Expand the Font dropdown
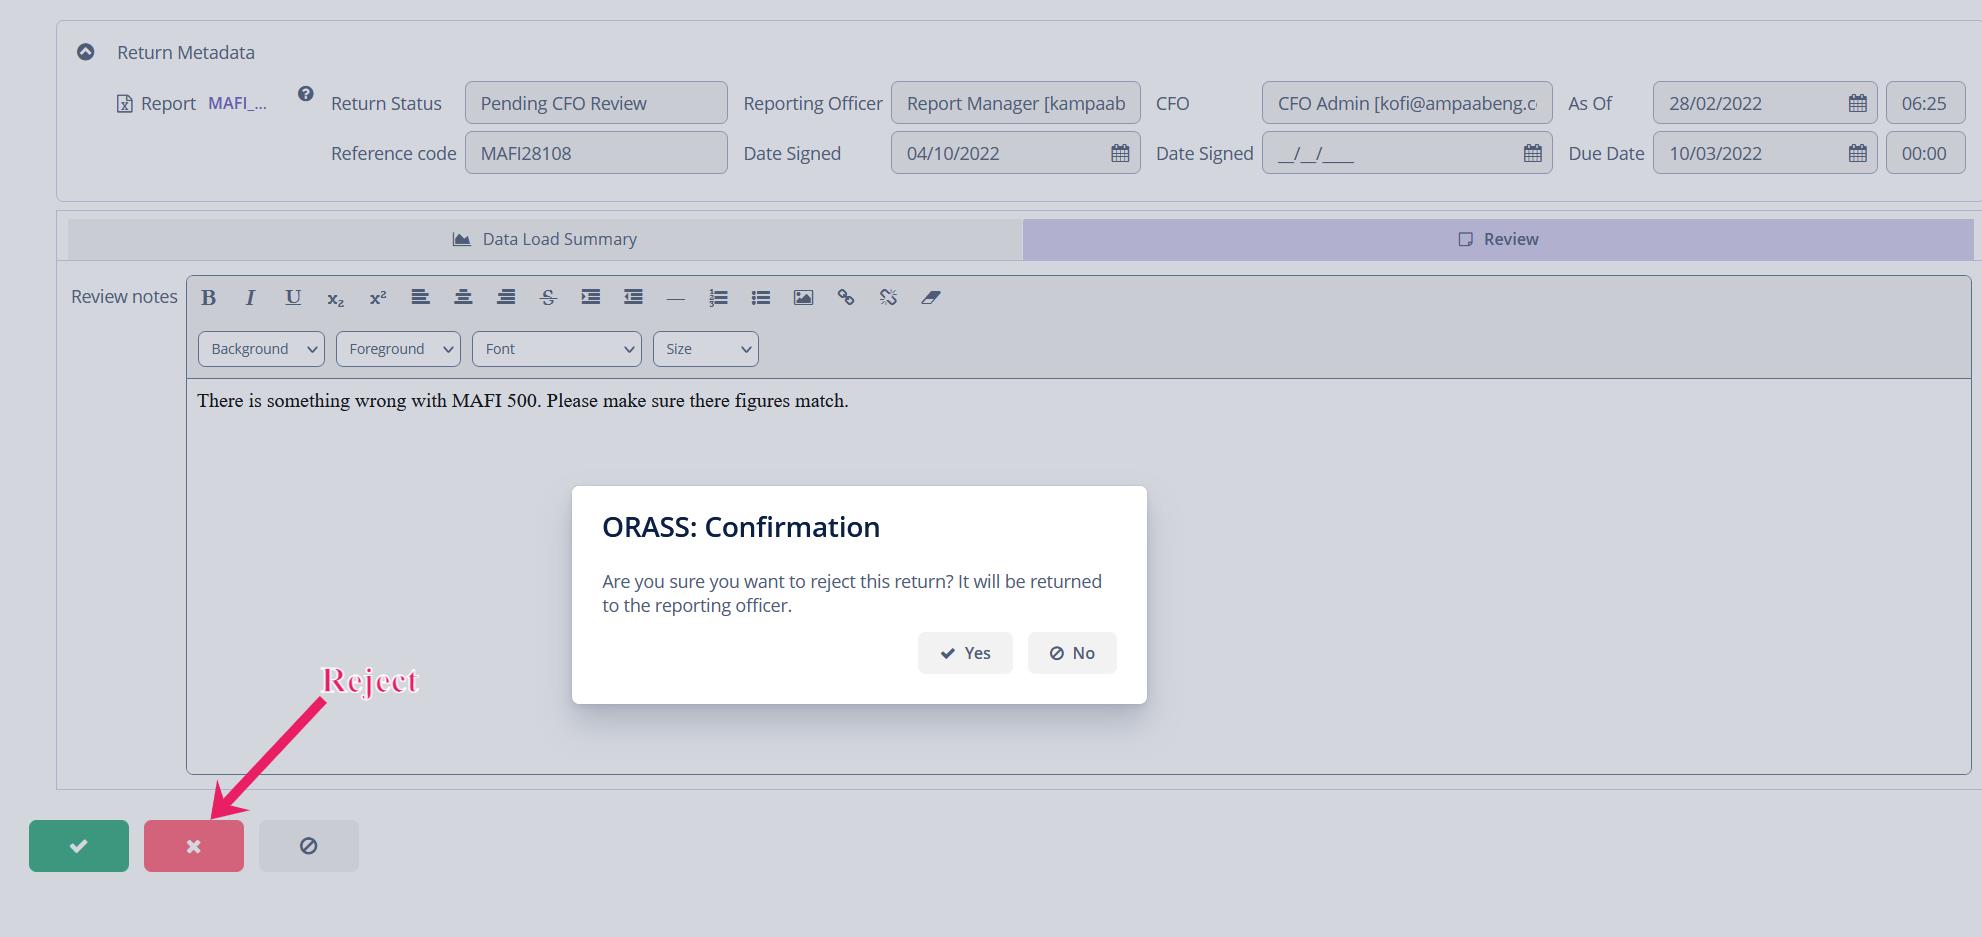 click(557, 349)
